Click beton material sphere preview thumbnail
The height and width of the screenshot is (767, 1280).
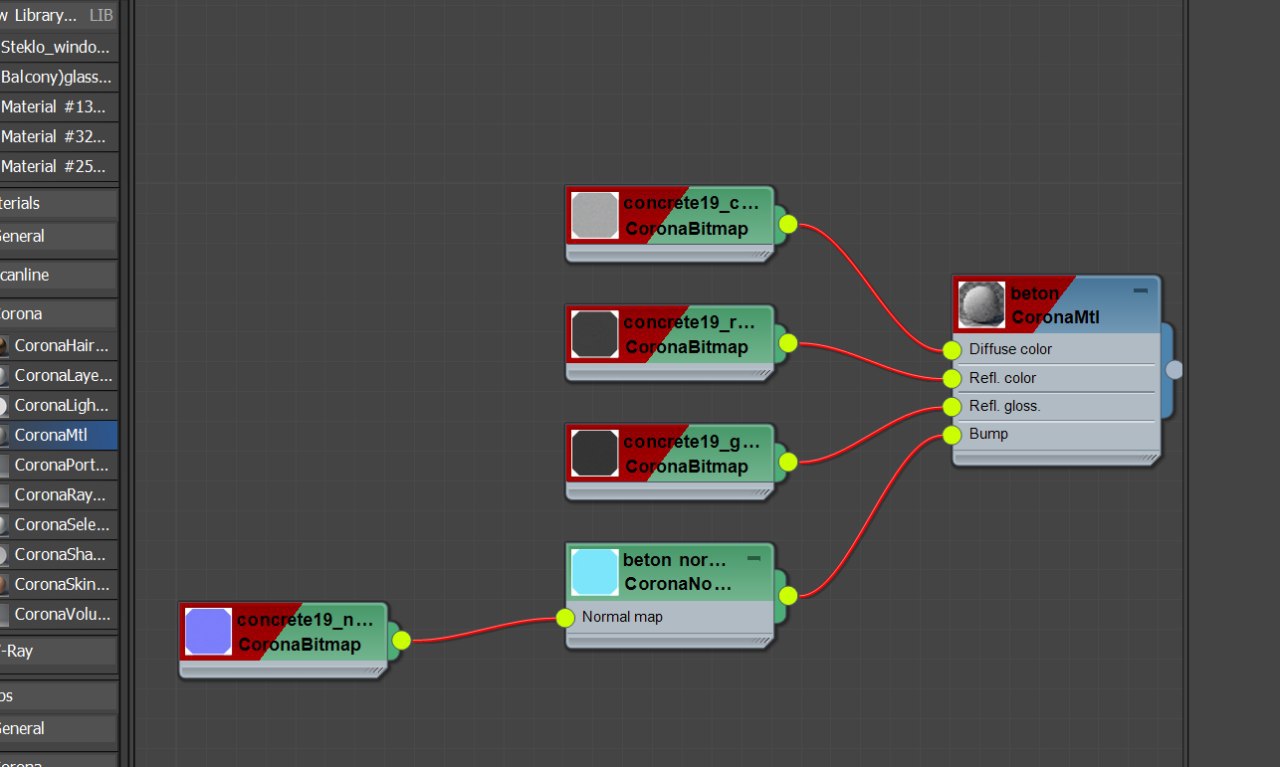coord(981,305)
